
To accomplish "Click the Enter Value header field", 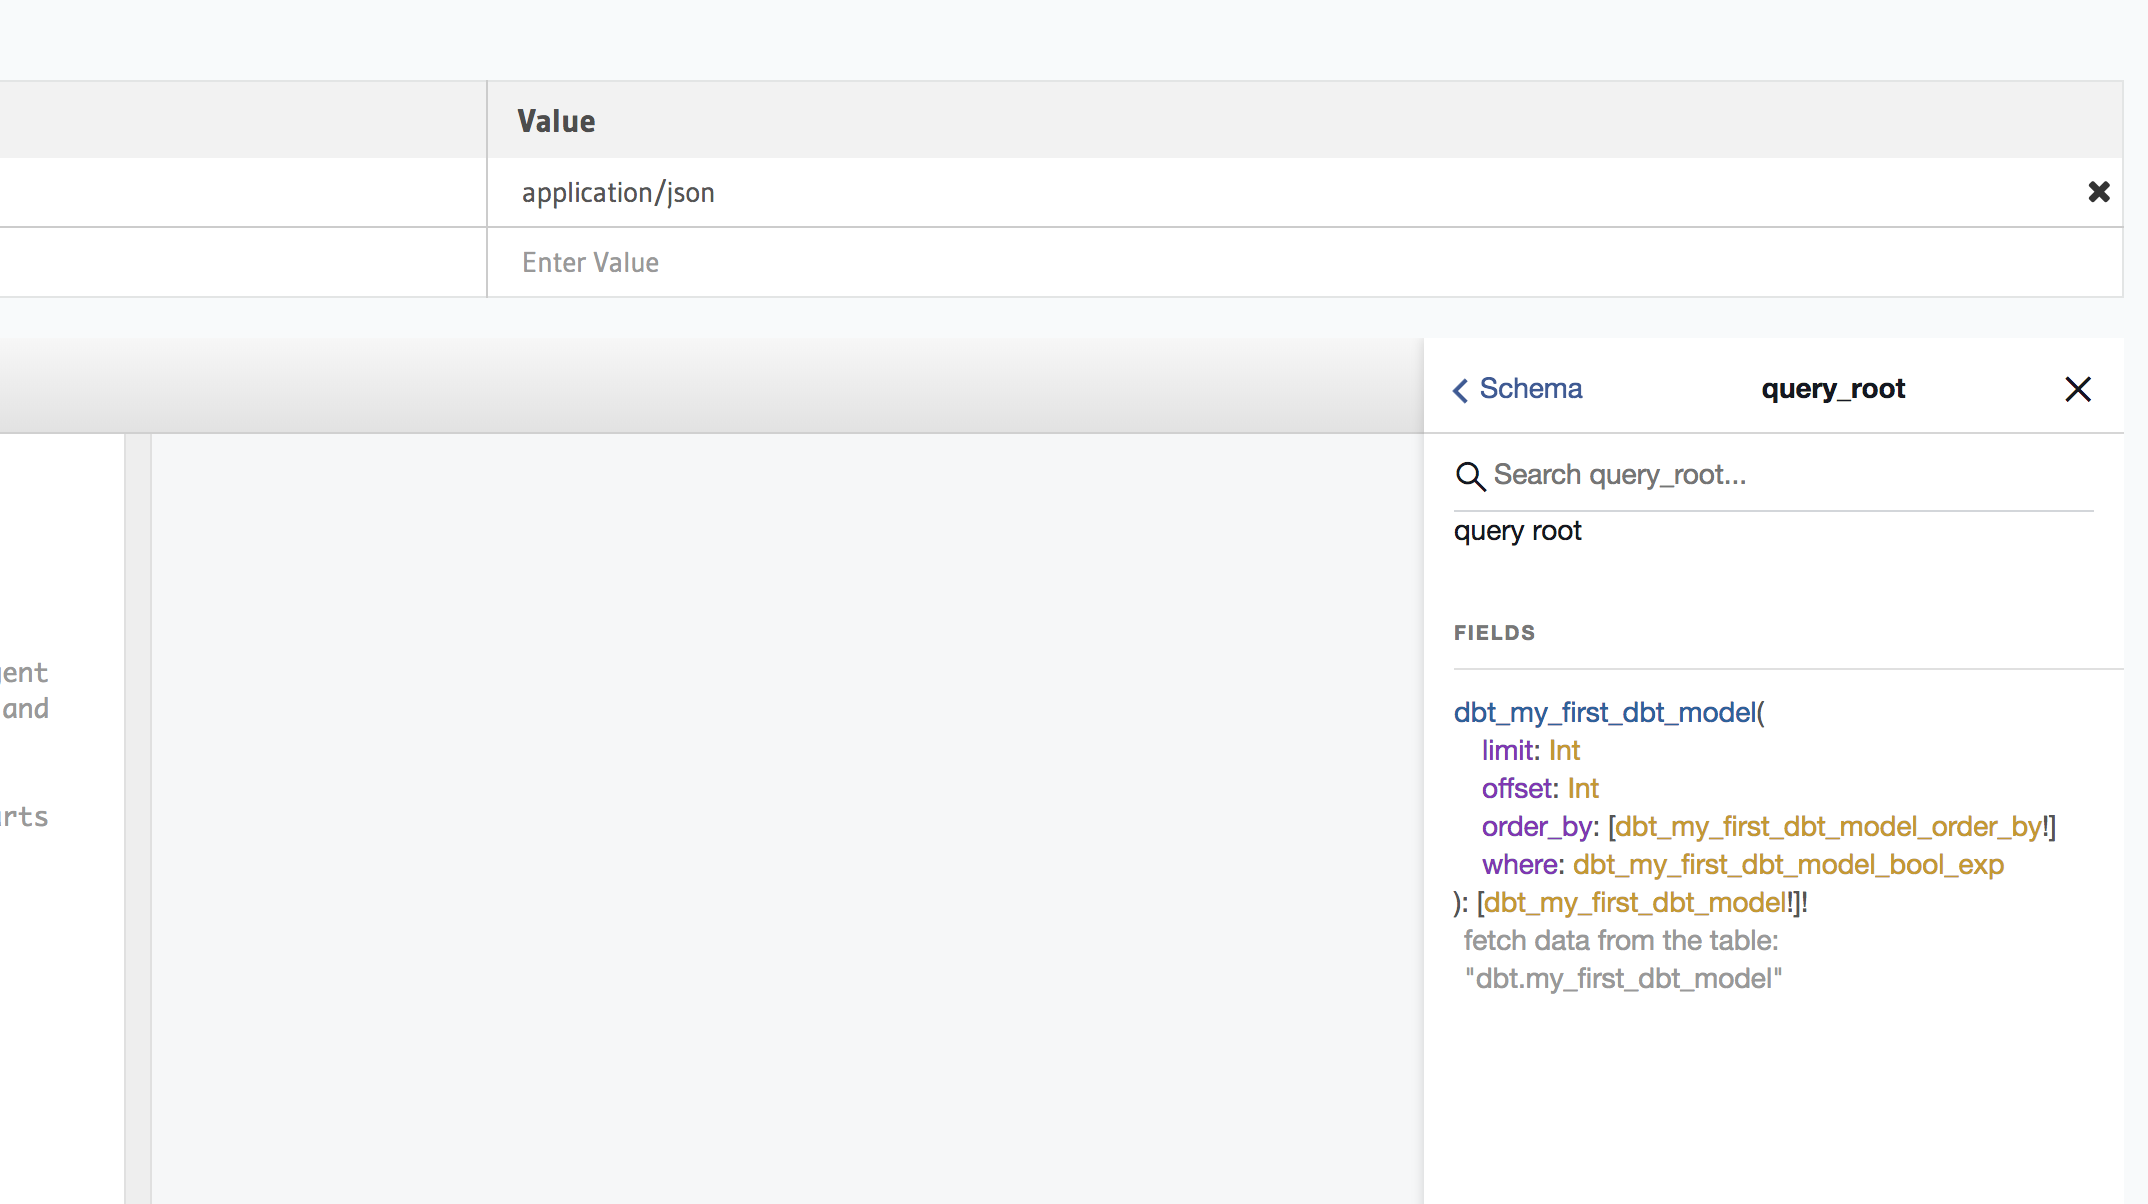I will pos(1304,262).
